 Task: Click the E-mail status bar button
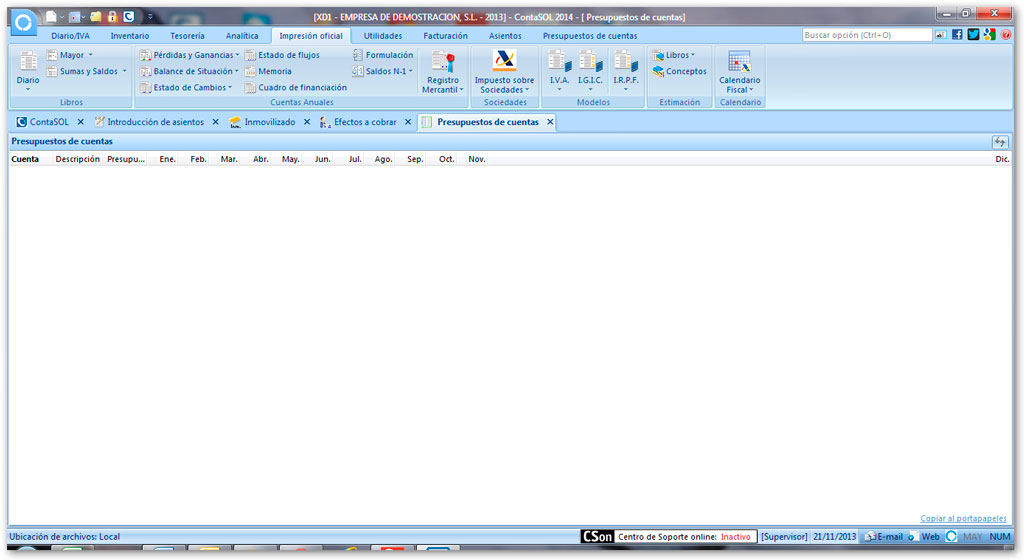click(884, 537)
